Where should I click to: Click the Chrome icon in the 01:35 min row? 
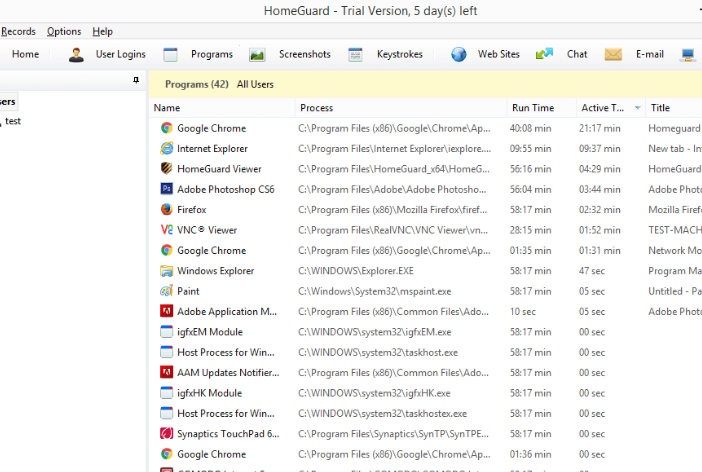[x=167, y=250]
